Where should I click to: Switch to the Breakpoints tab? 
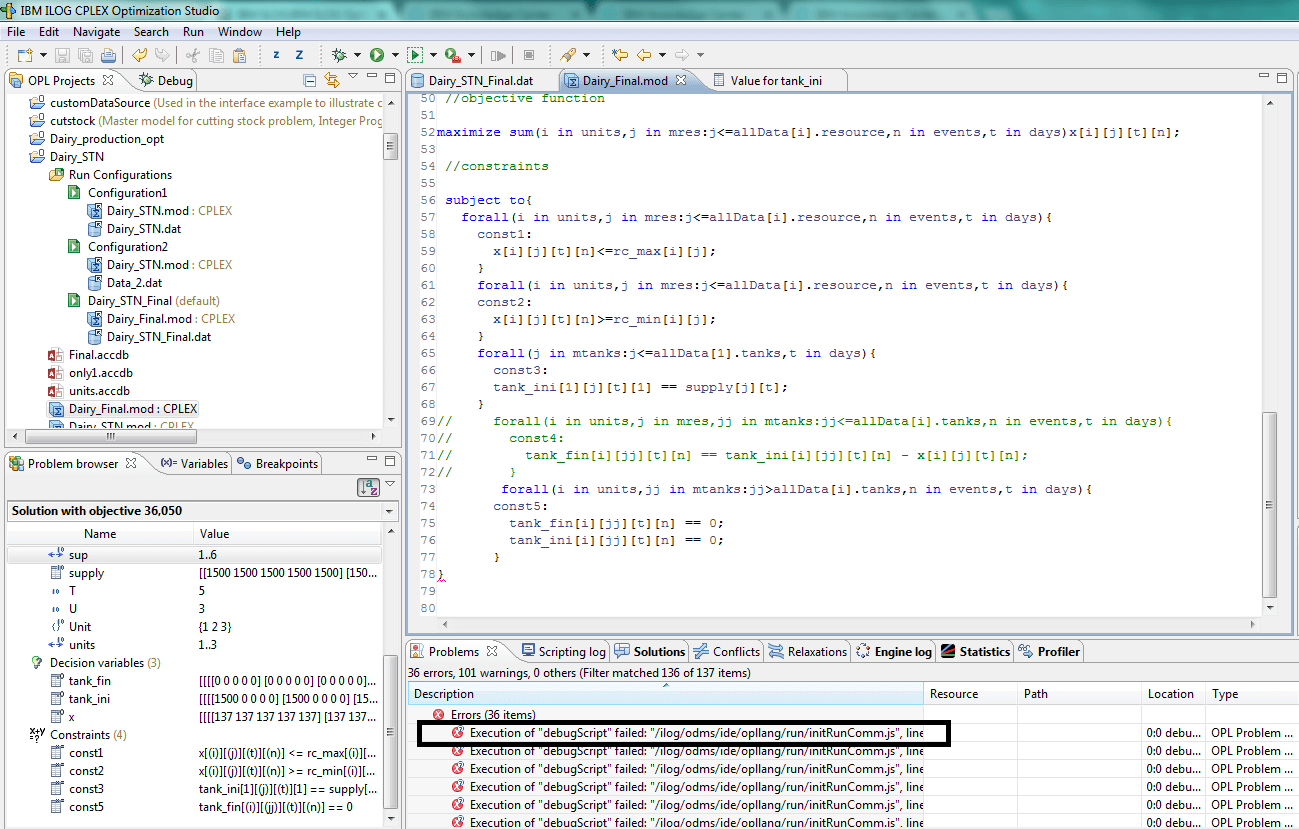[x=278, y=463]
